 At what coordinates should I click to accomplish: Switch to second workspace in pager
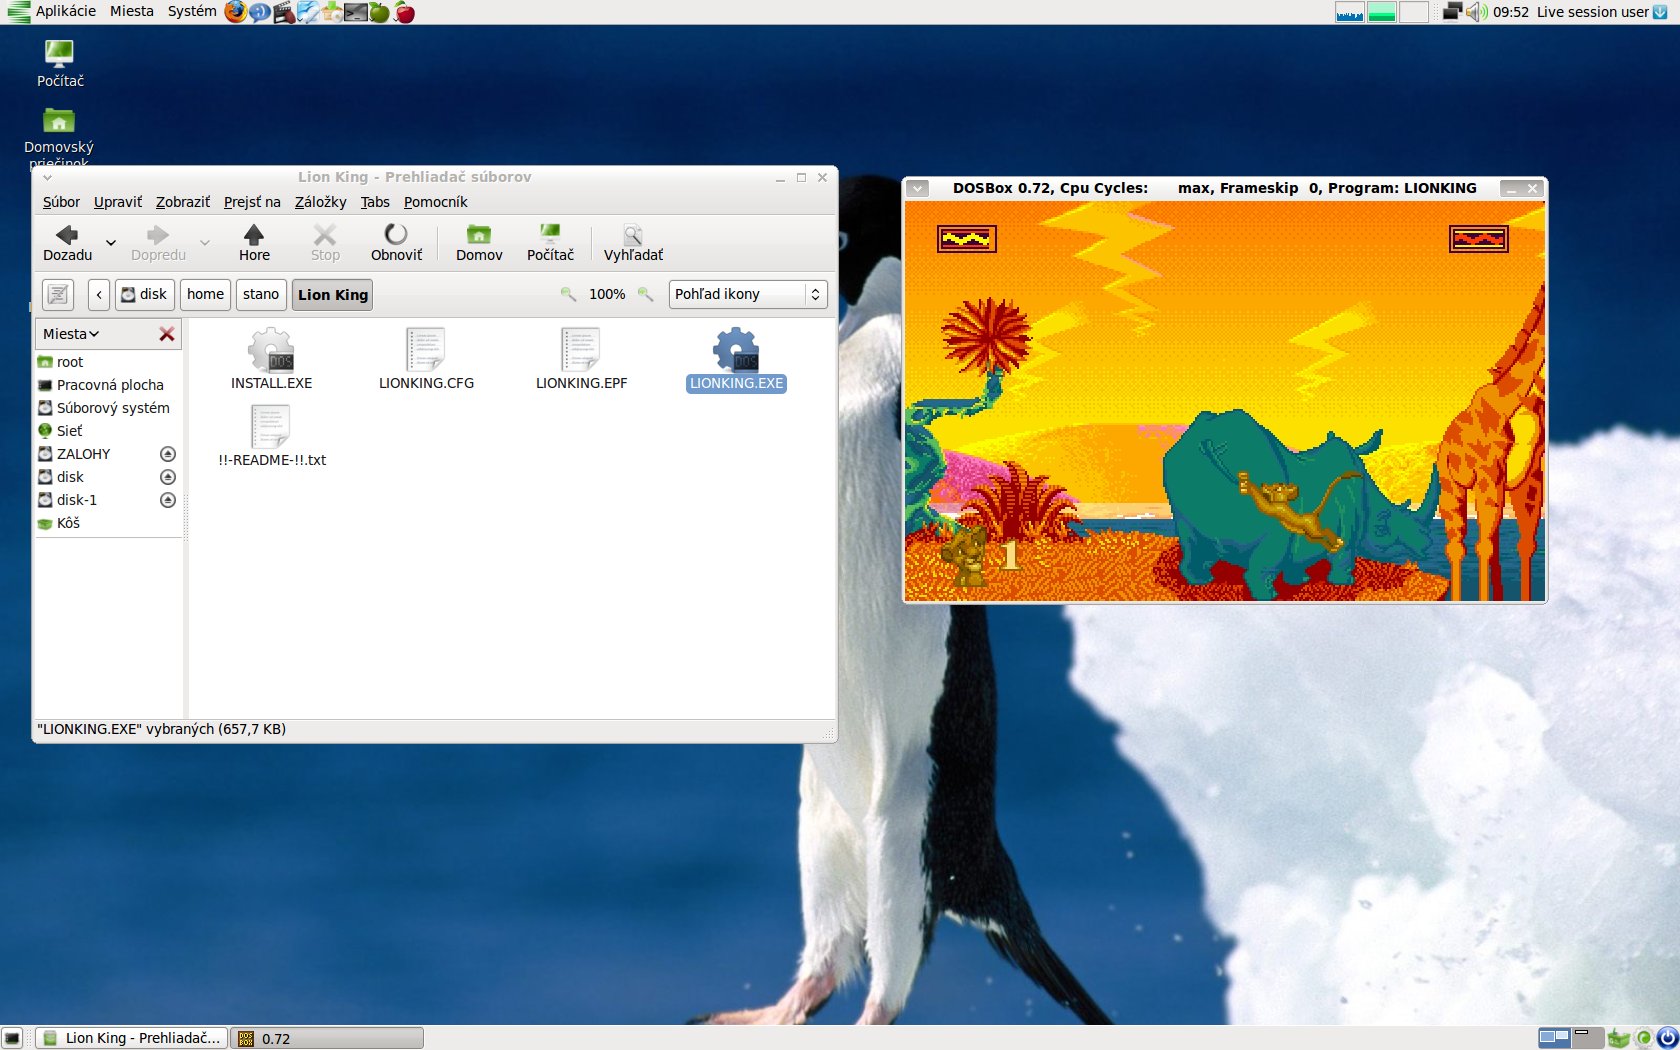point(1587,1038)
